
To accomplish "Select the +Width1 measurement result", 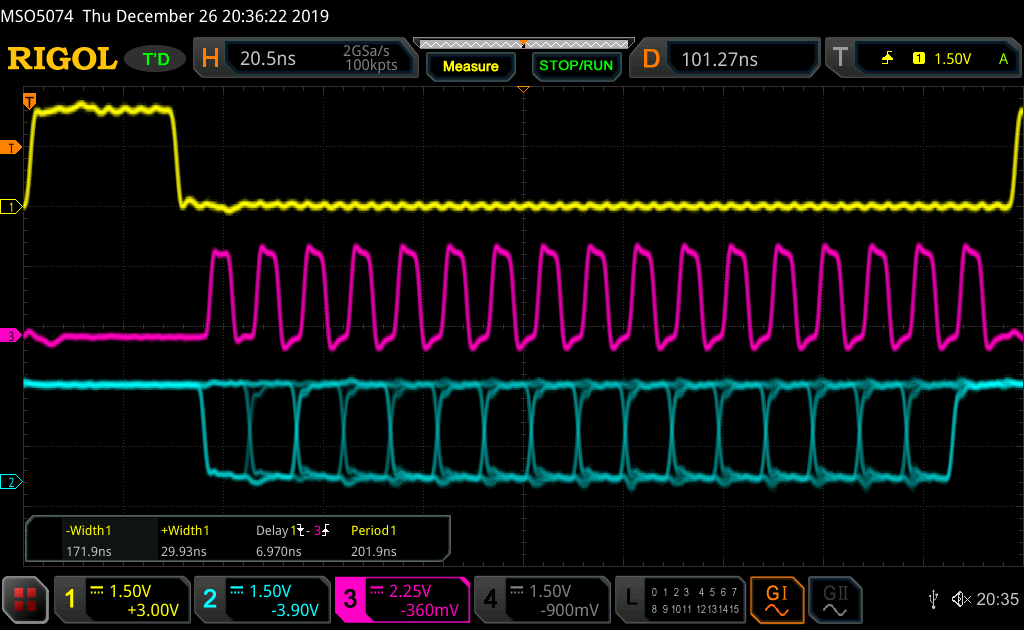I will tap(185, 541).
